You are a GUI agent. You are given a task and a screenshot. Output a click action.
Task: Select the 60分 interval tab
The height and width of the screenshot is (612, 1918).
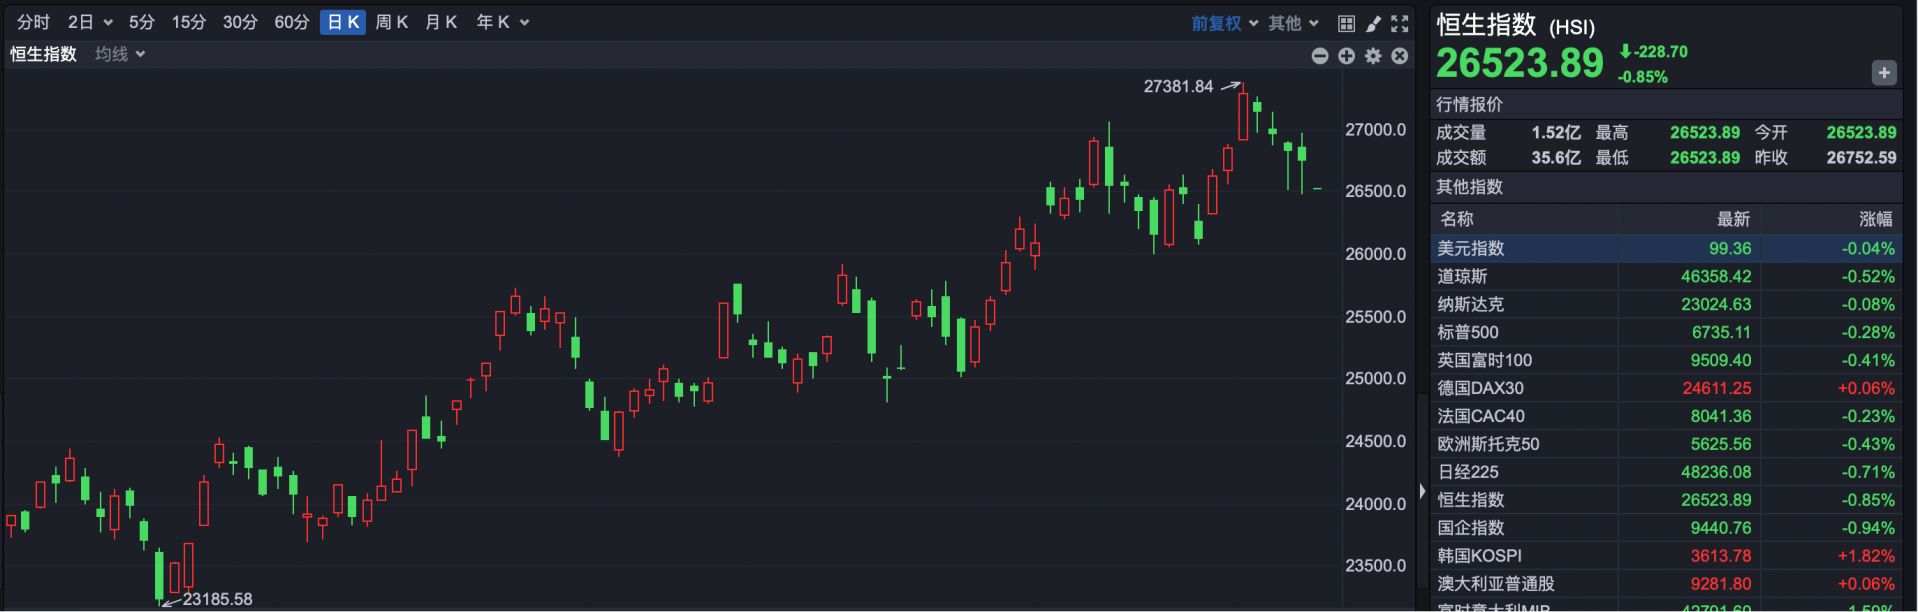291,22
